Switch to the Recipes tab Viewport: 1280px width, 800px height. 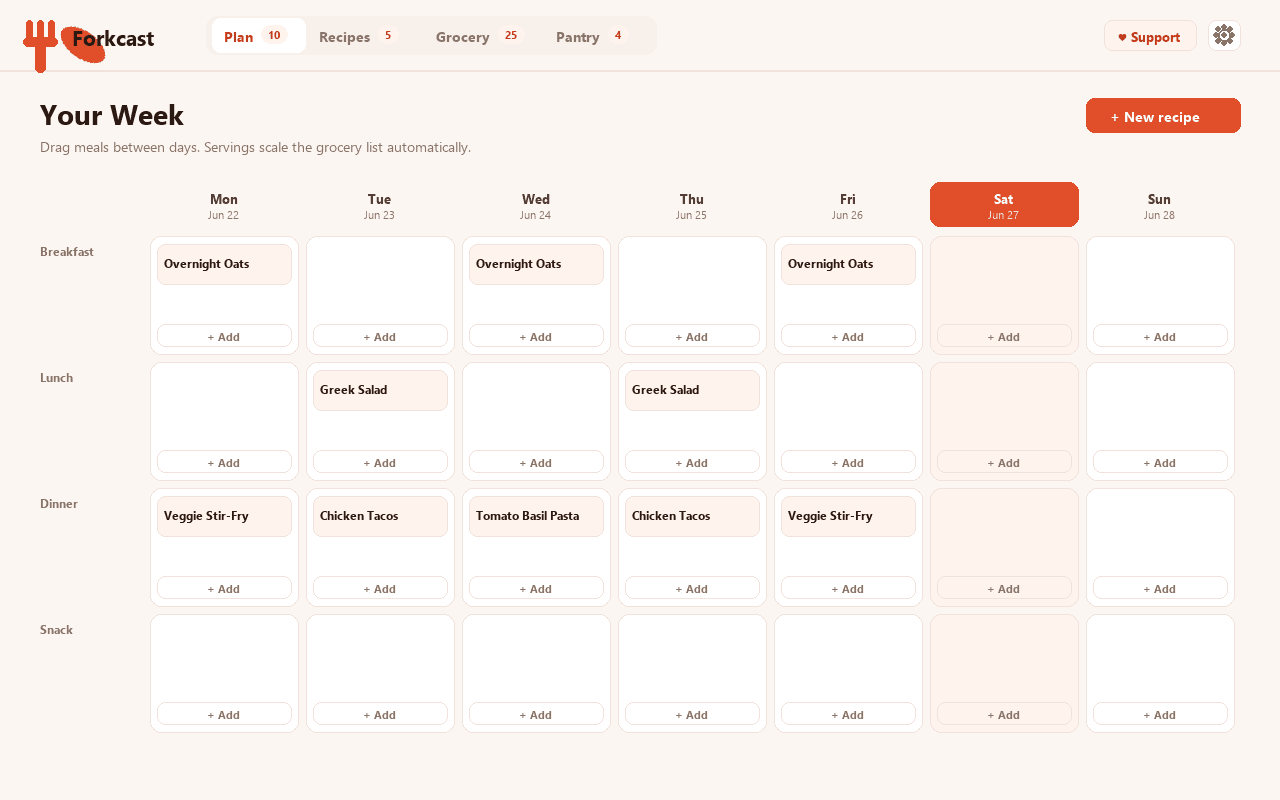pos(358,36)
